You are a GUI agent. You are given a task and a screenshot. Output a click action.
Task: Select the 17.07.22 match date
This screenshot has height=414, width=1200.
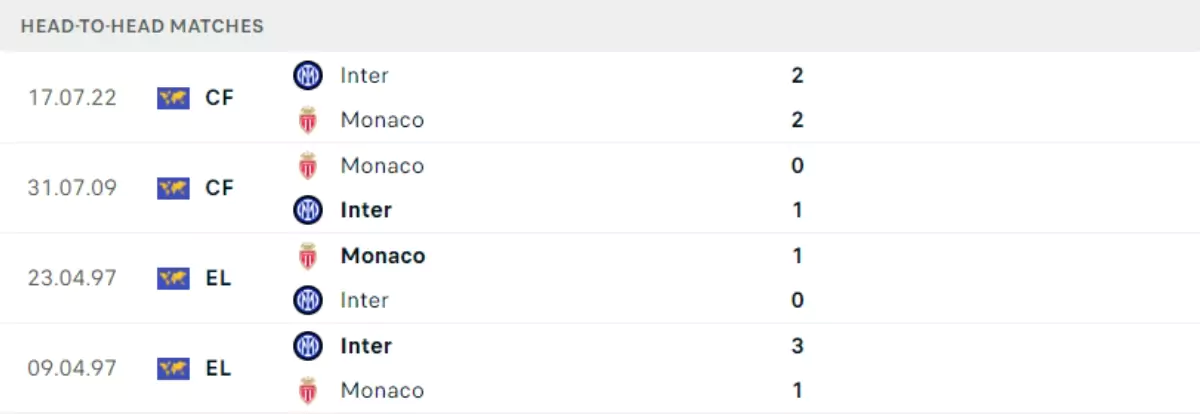pyautogui.click(x=73, y=98)
